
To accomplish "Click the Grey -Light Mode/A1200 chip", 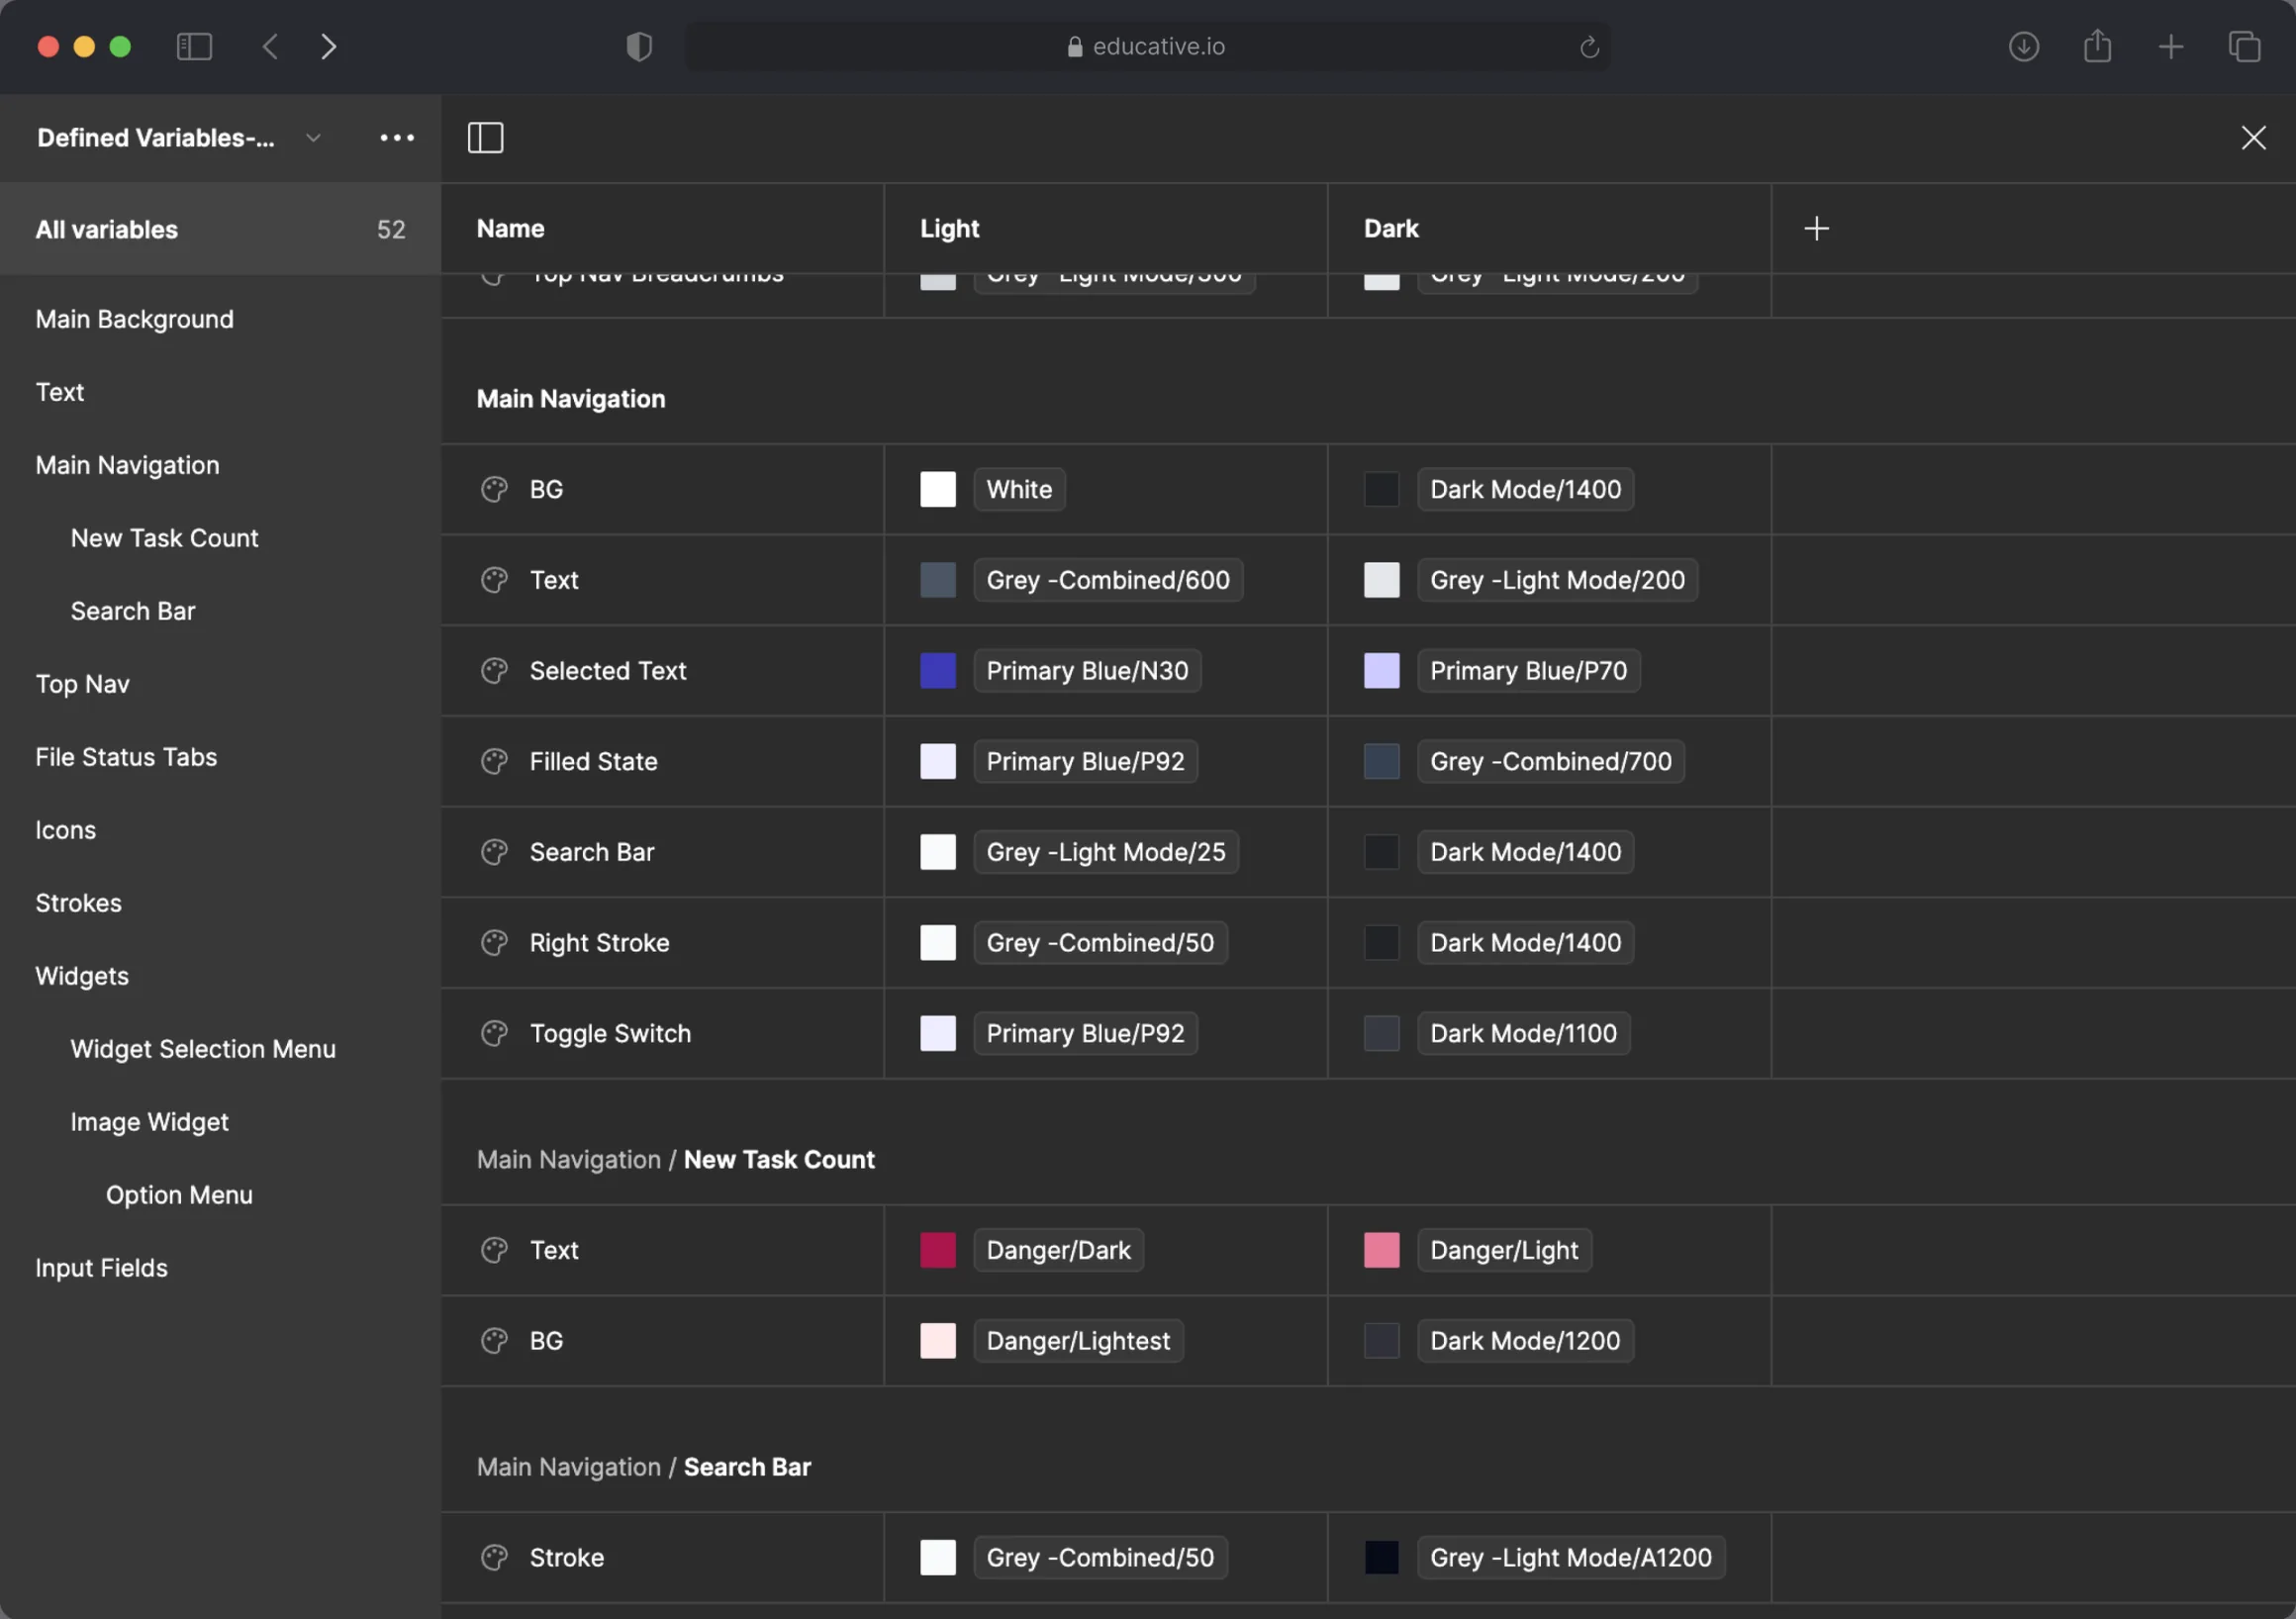I will coord(1570,1558).
